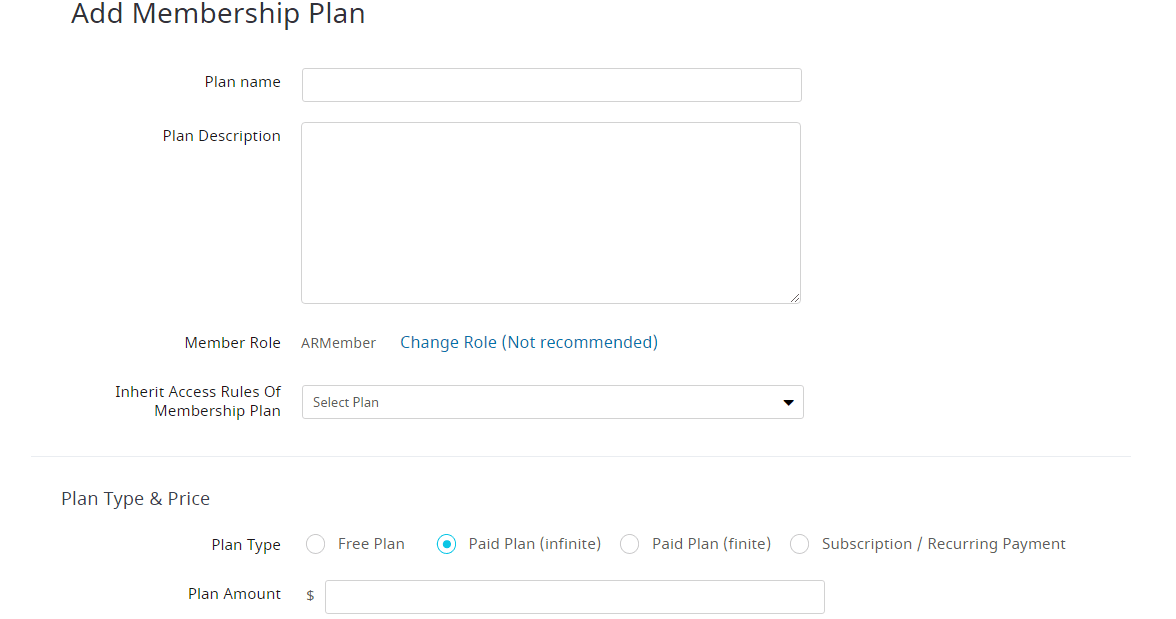The height and width of the screenshot is (619, 1176).
Task: Select Paid Plan (infinite) radio button
Action: pos(446,544)
